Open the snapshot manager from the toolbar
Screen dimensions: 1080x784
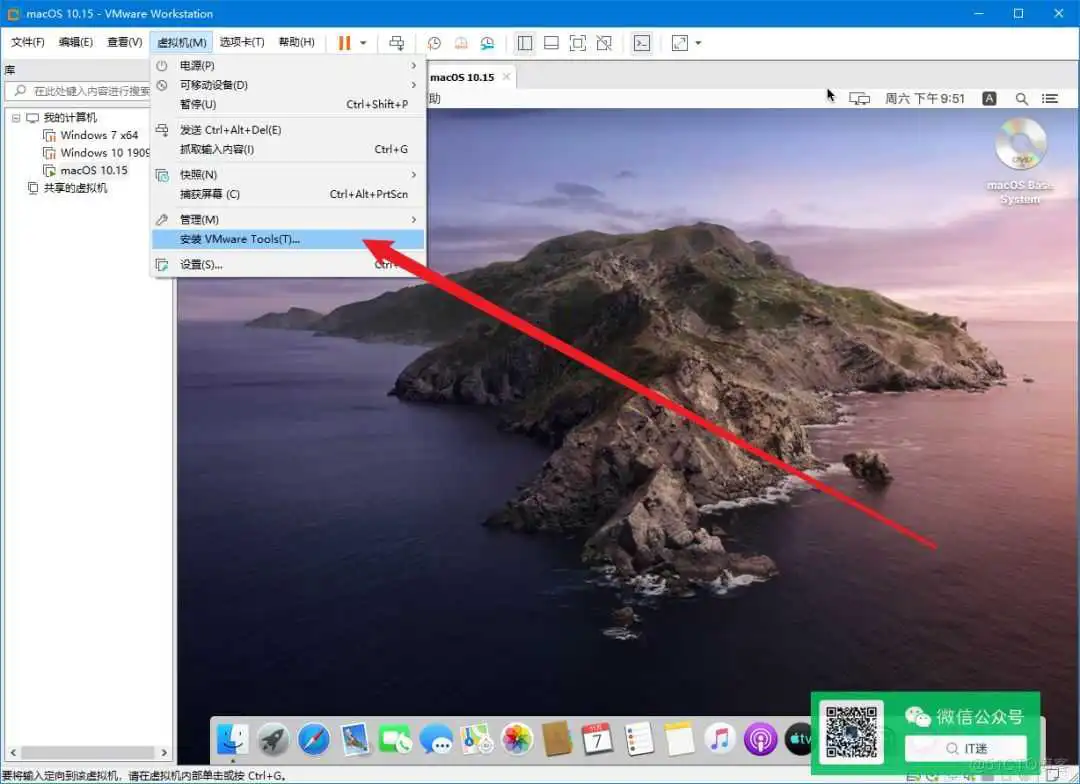pyautogui.click(x=486, y=42)
